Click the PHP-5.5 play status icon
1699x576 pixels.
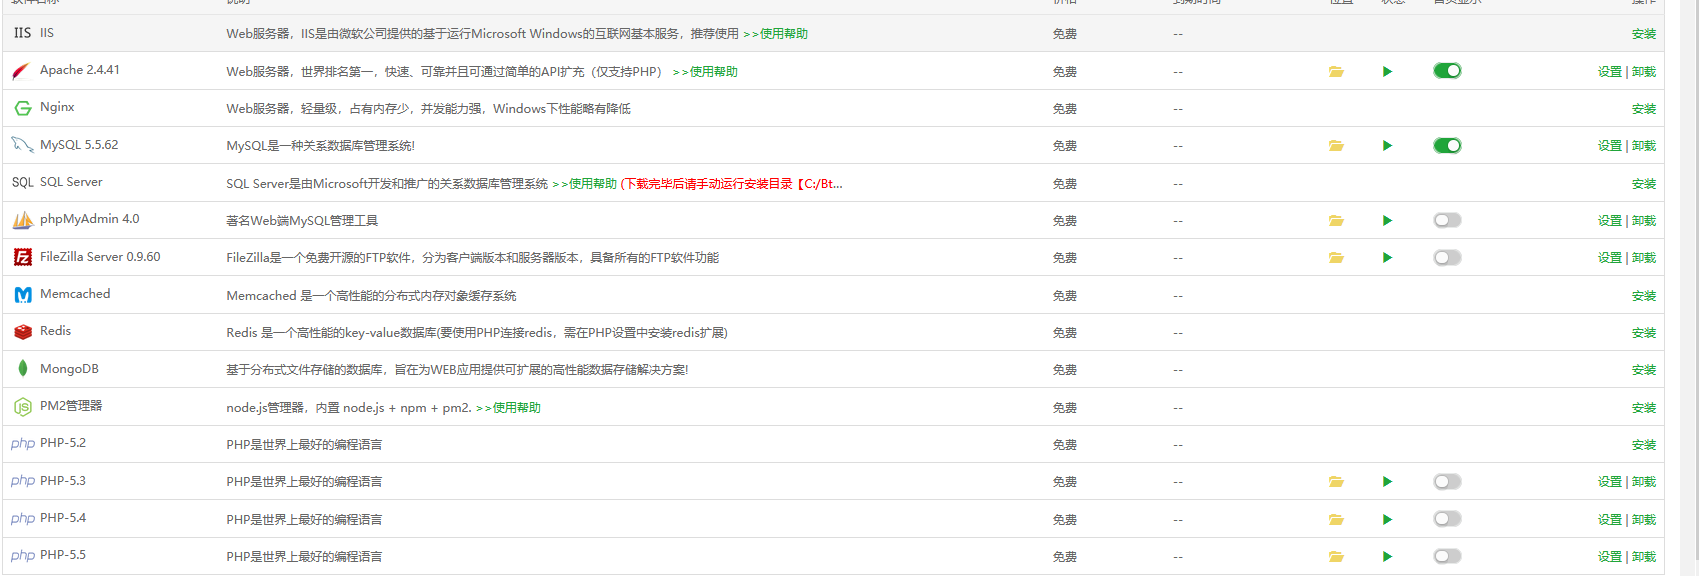point(1387,556)
